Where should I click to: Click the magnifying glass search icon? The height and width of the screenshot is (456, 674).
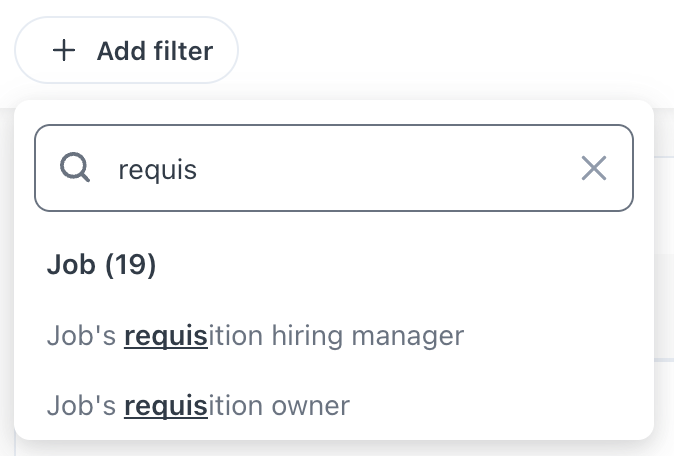point(75,168)
